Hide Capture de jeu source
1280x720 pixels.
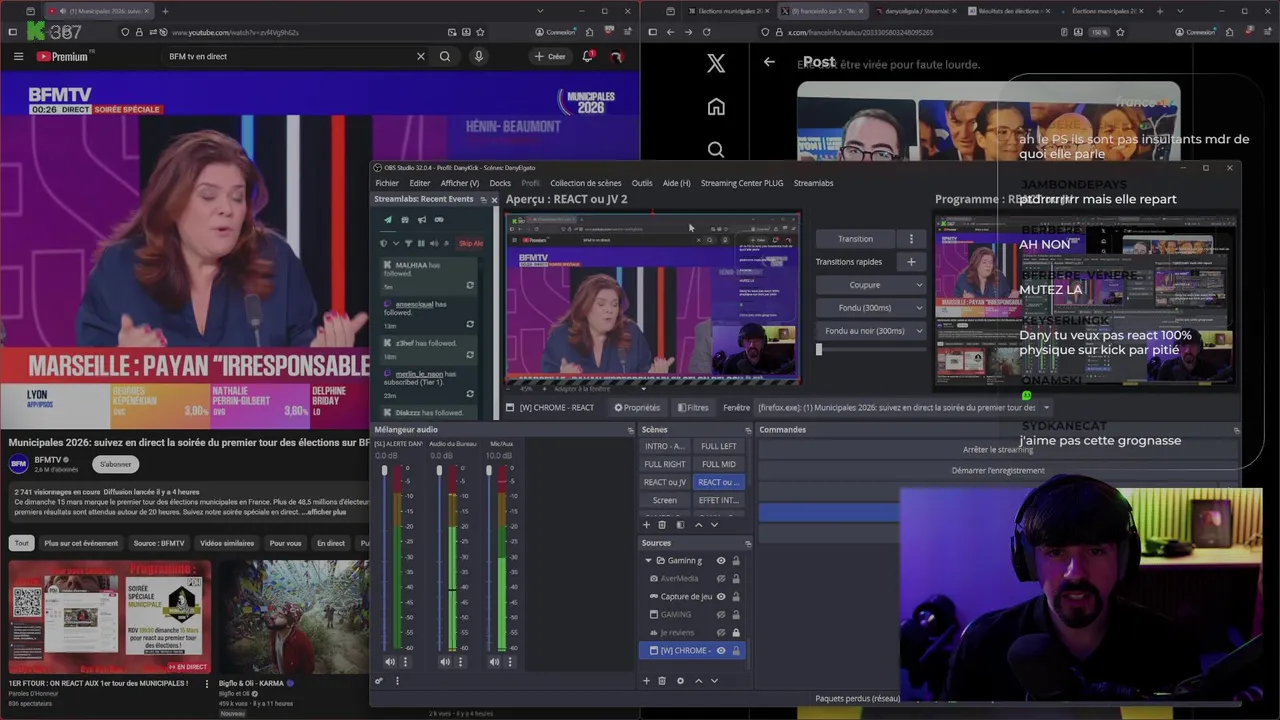720,597
